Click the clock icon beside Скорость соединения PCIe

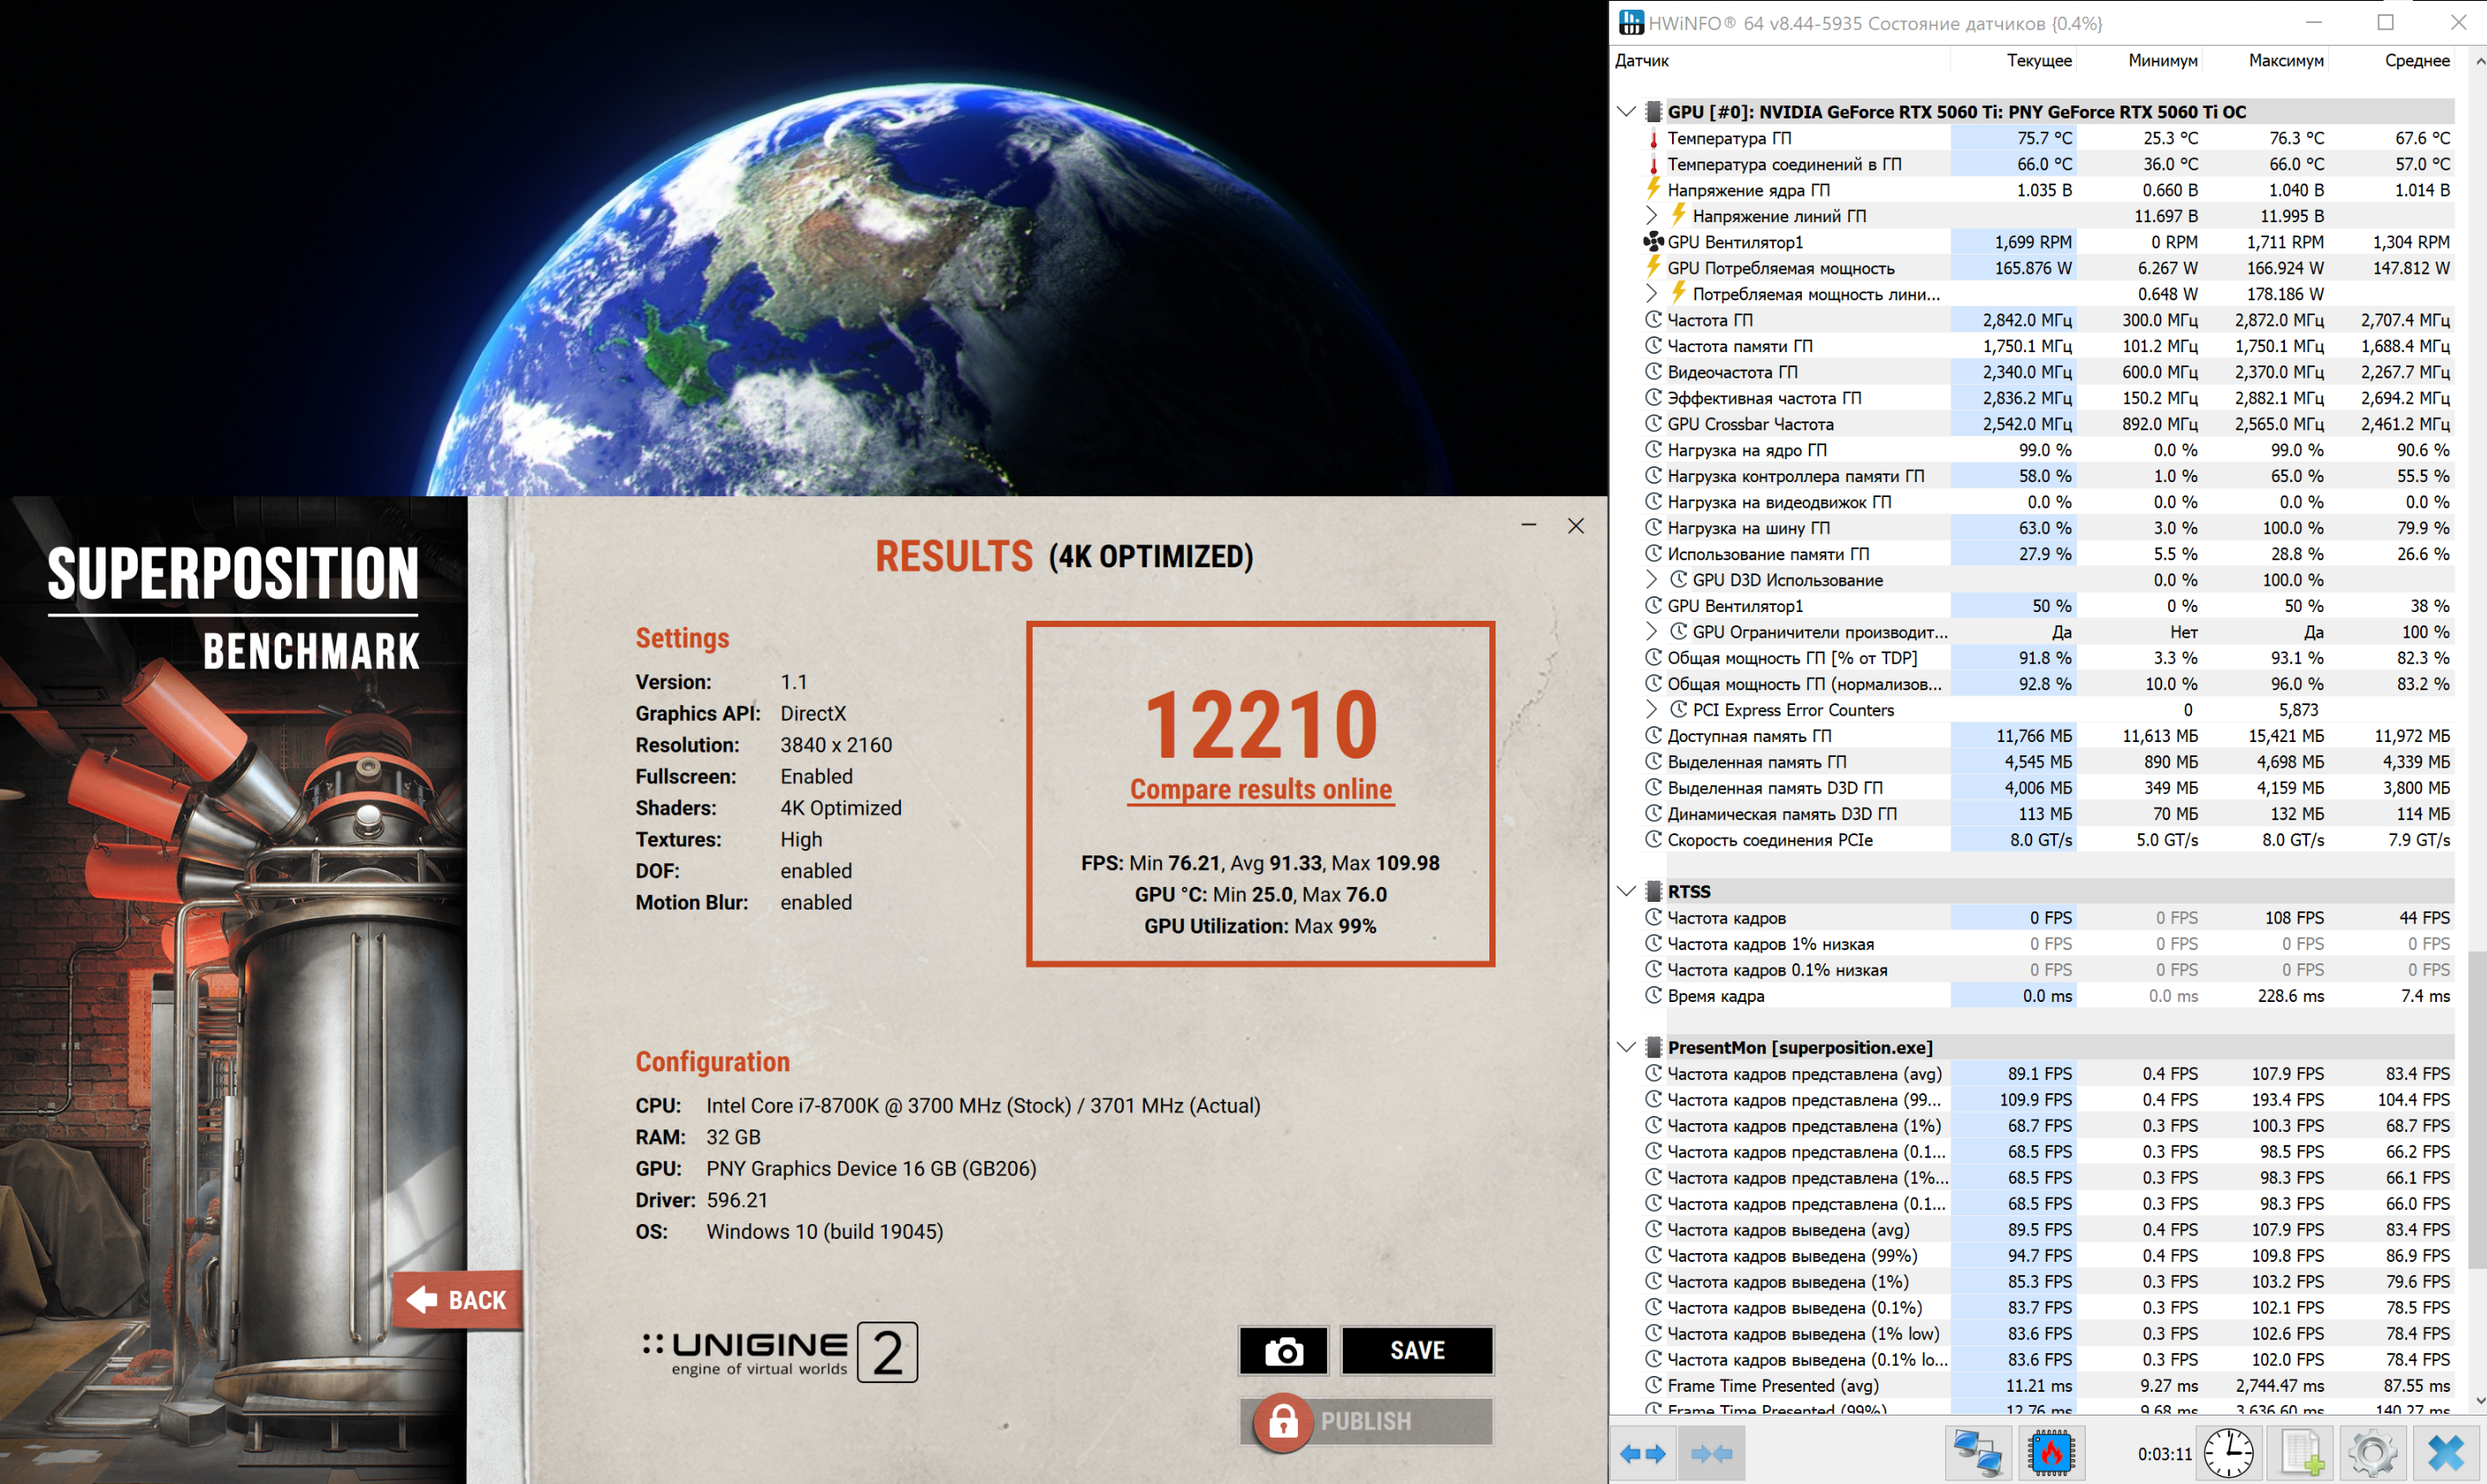tap(1653, 839)
